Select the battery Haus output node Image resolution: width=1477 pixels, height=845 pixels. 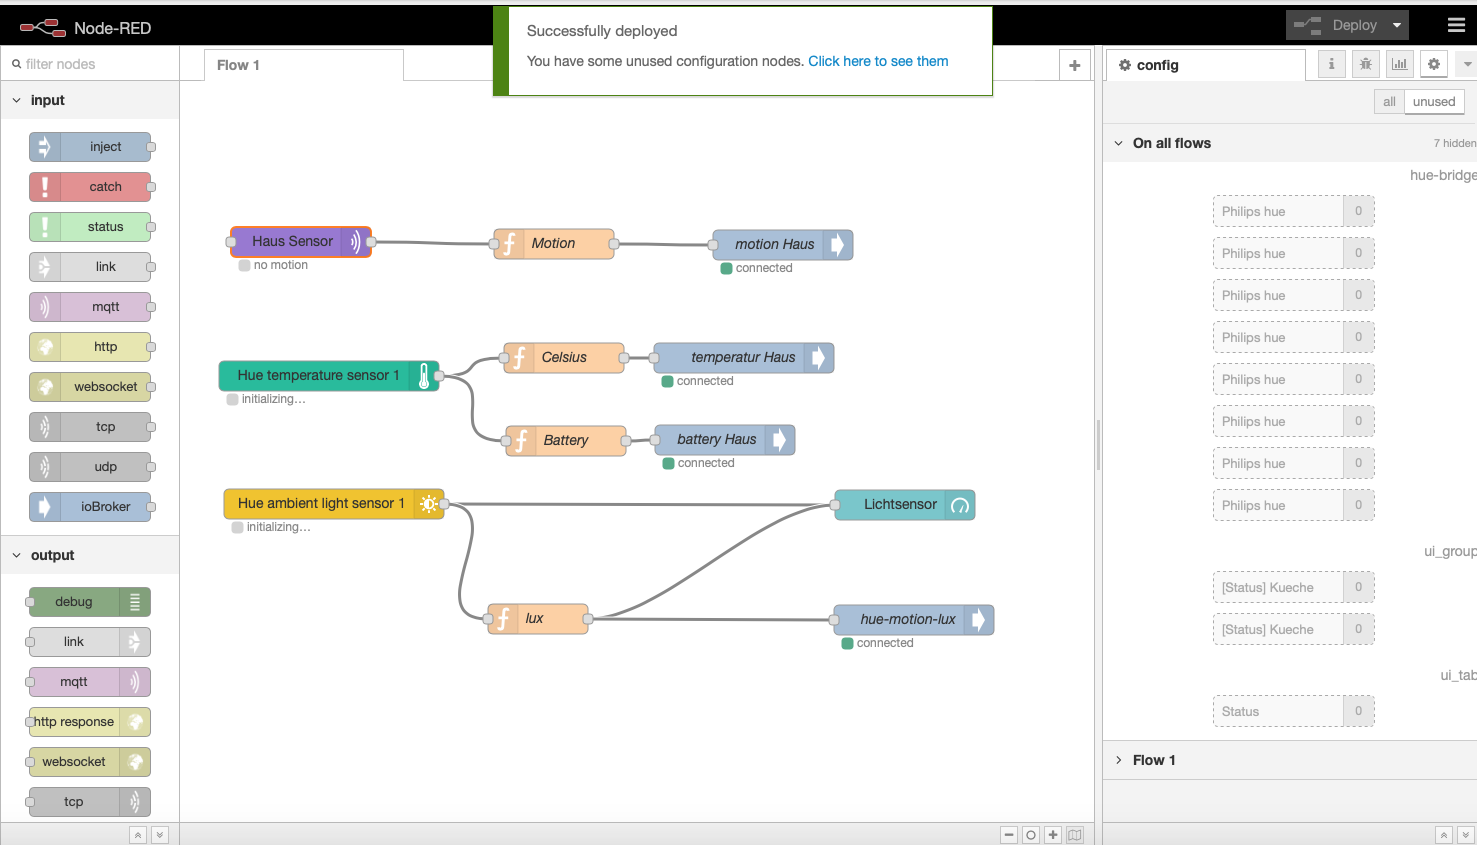pos(725,440)
